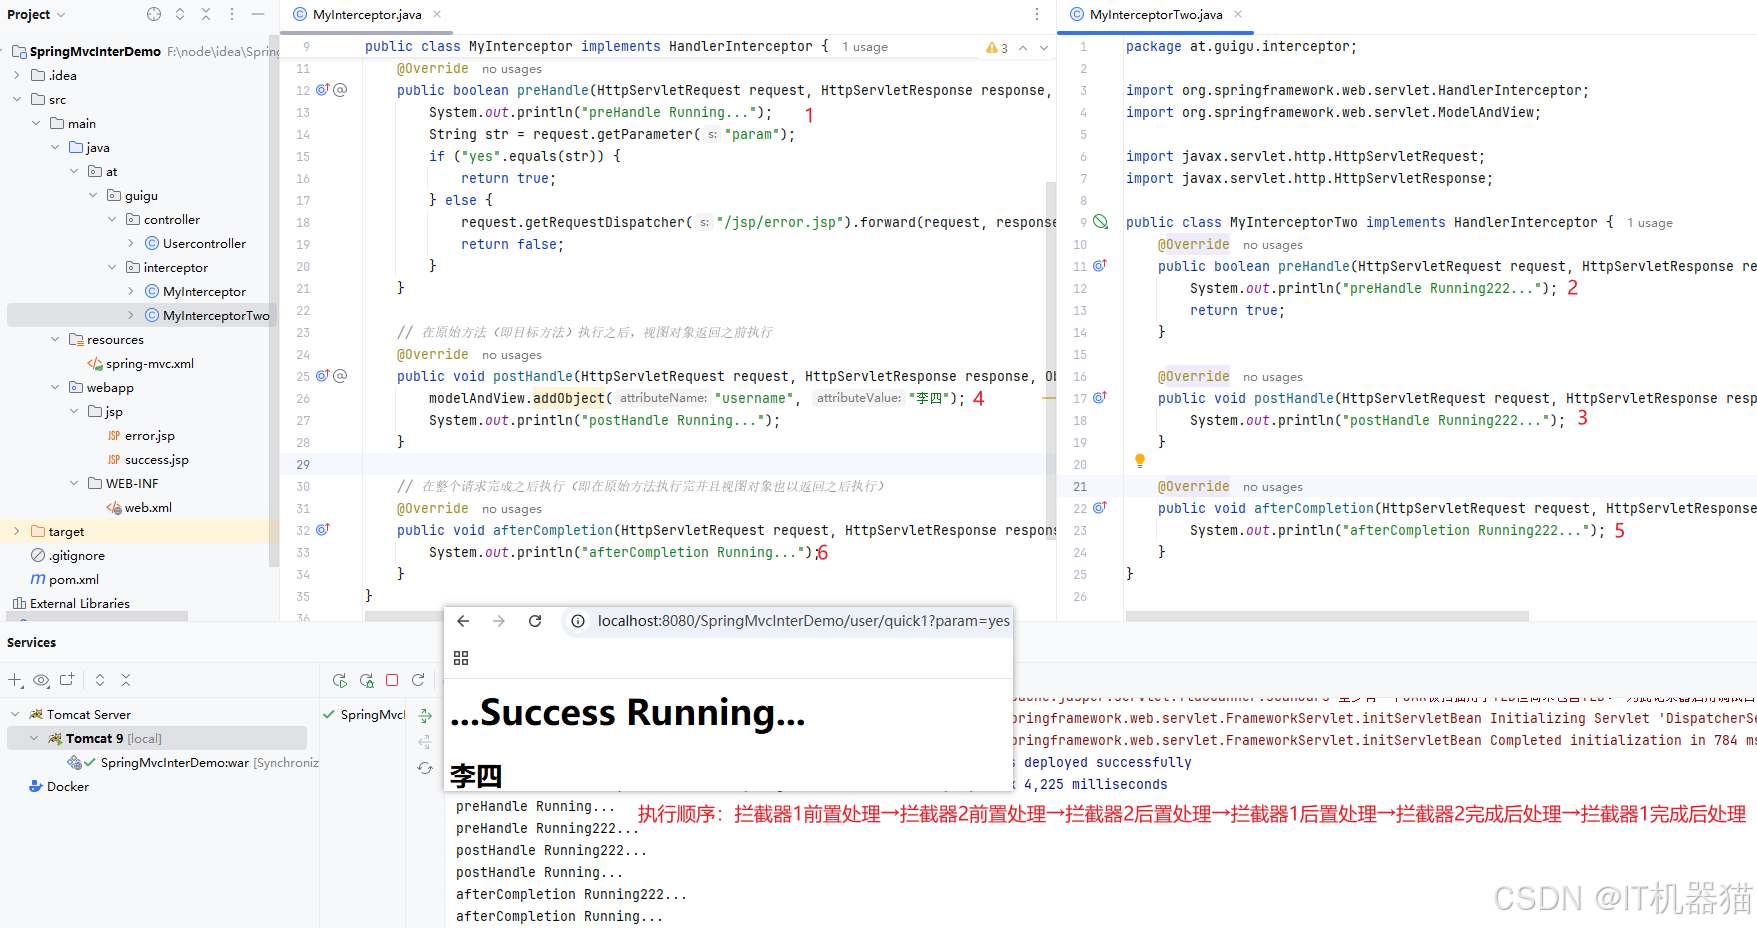This screenshot has width=1757, height=928.
Task: Collapse all services
Action: (126, 680)
